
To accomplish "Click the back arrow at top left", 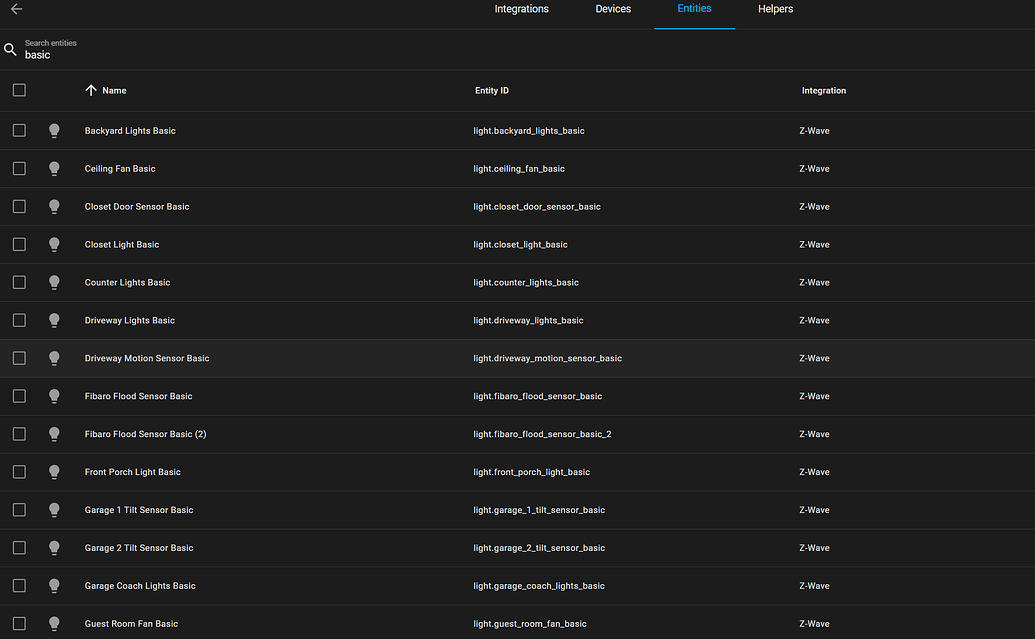I will click(x=15, y=9).
